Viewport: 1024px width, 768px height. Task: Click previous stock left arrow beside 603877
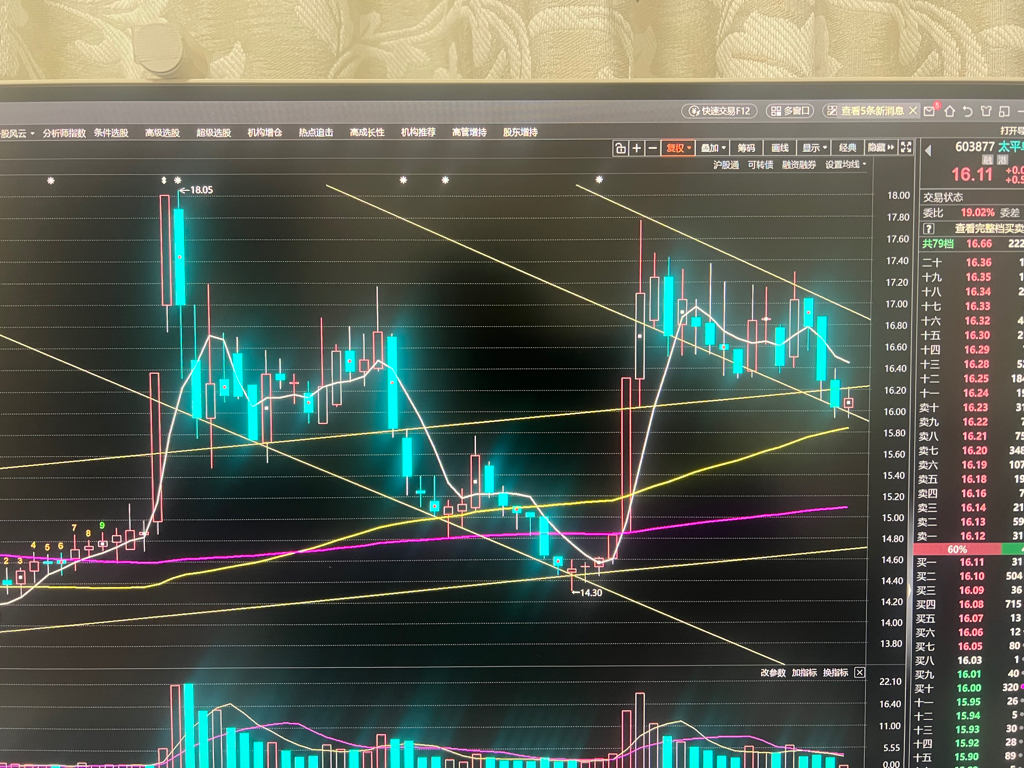pos(928,151)
